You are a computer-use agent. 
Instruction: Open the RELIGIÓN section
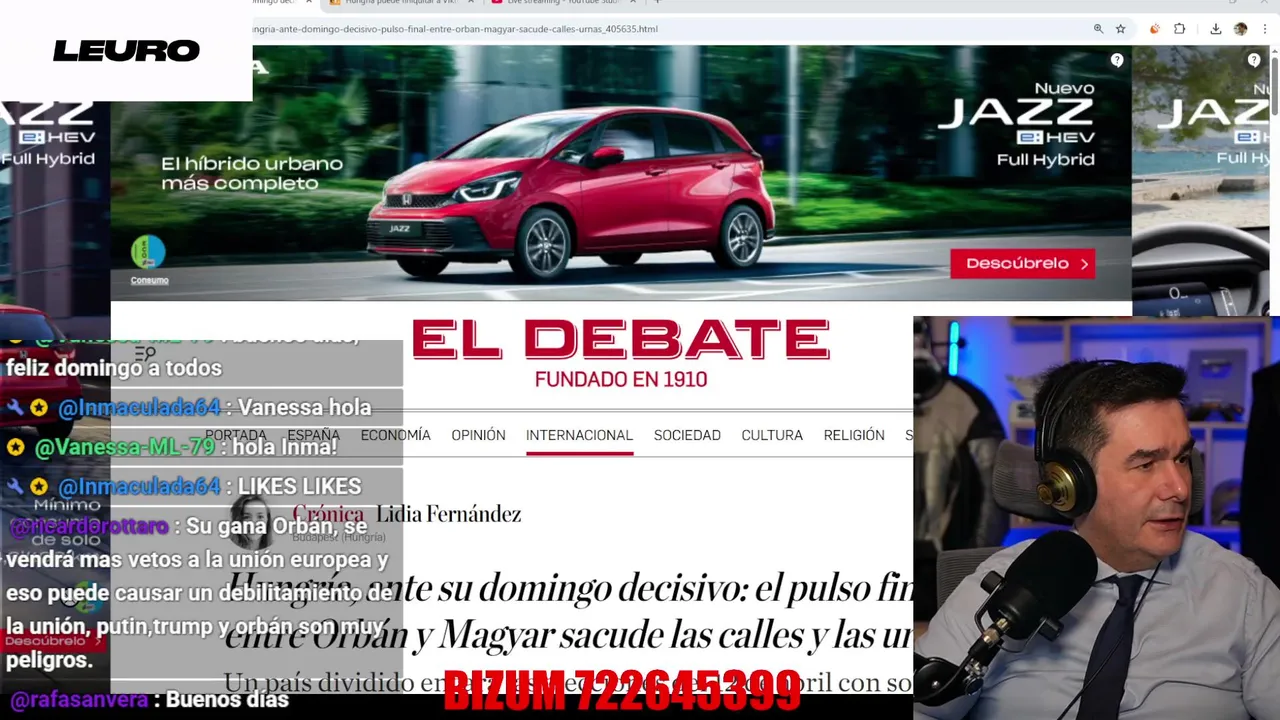[854, 435]
